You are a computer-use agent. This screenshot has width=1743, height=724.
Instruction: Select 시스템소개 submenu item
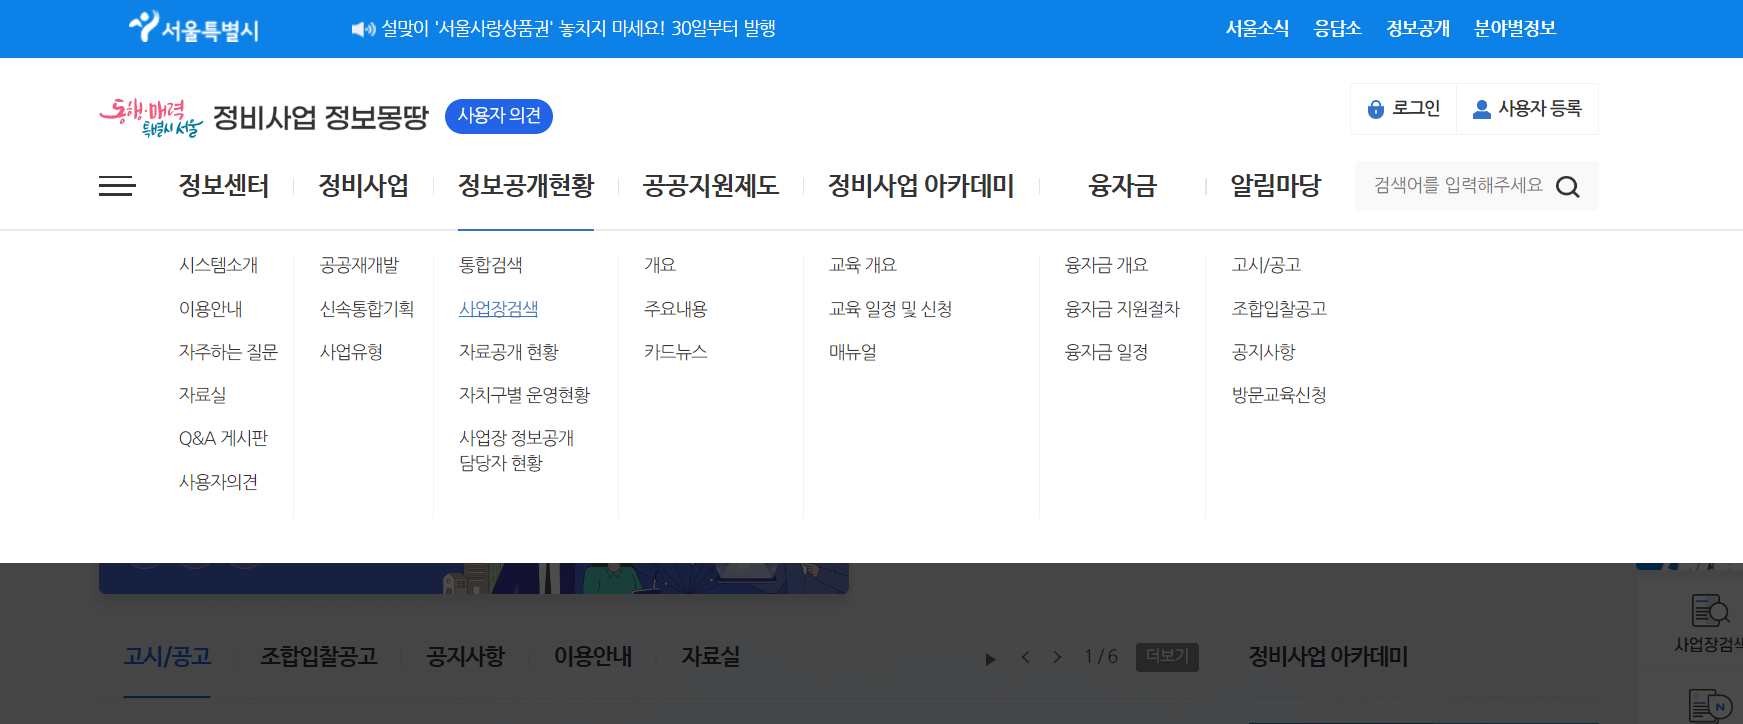pos(218,265)
